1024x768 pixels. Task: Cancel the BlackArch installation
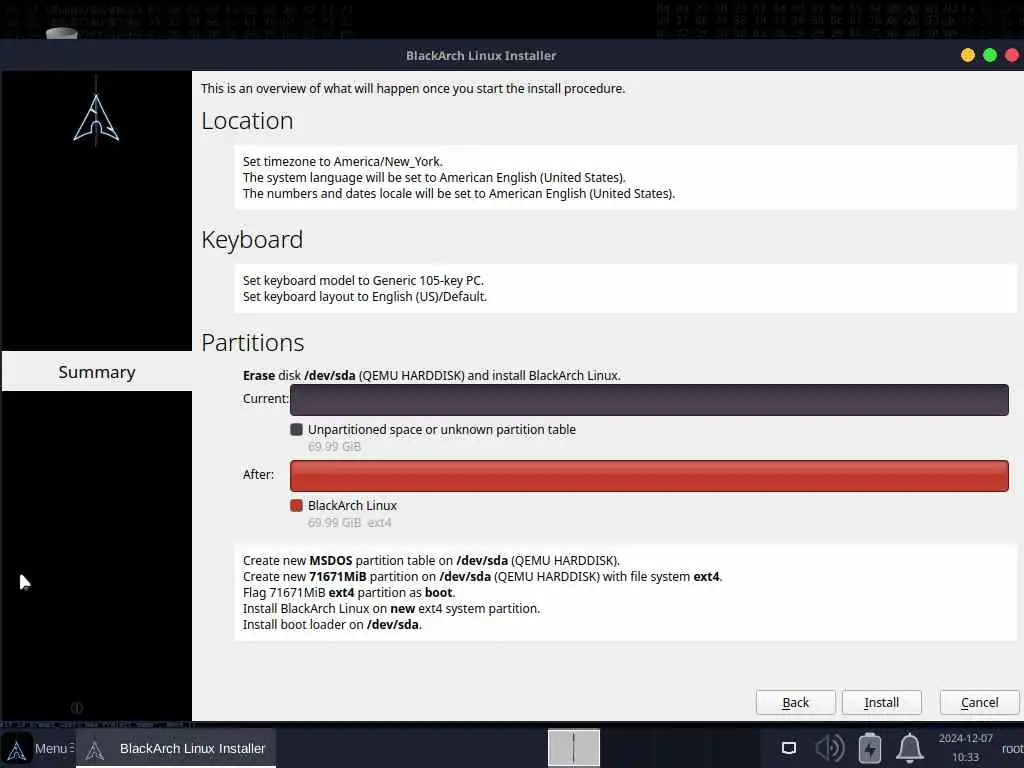pos(979,702)
